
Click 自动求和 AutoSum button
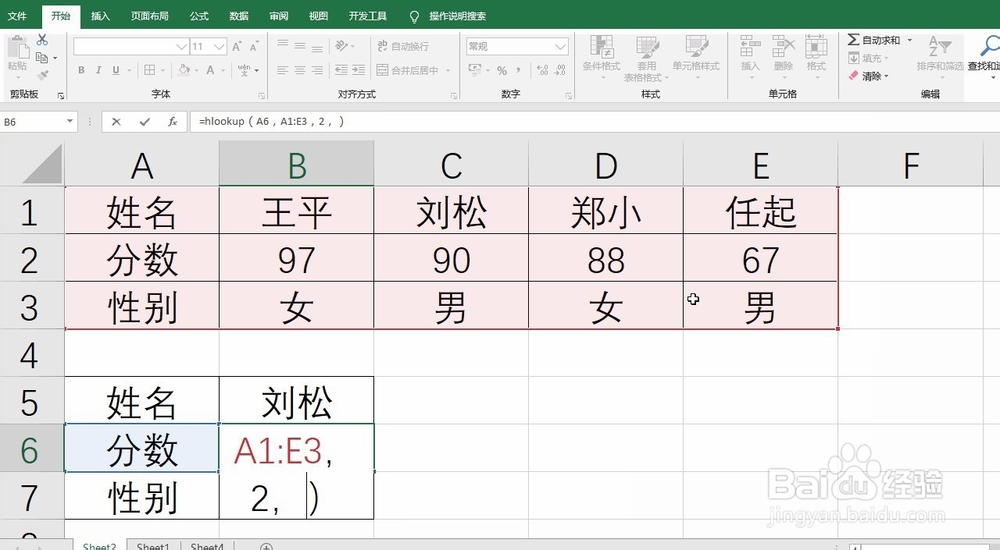point(874,40)
